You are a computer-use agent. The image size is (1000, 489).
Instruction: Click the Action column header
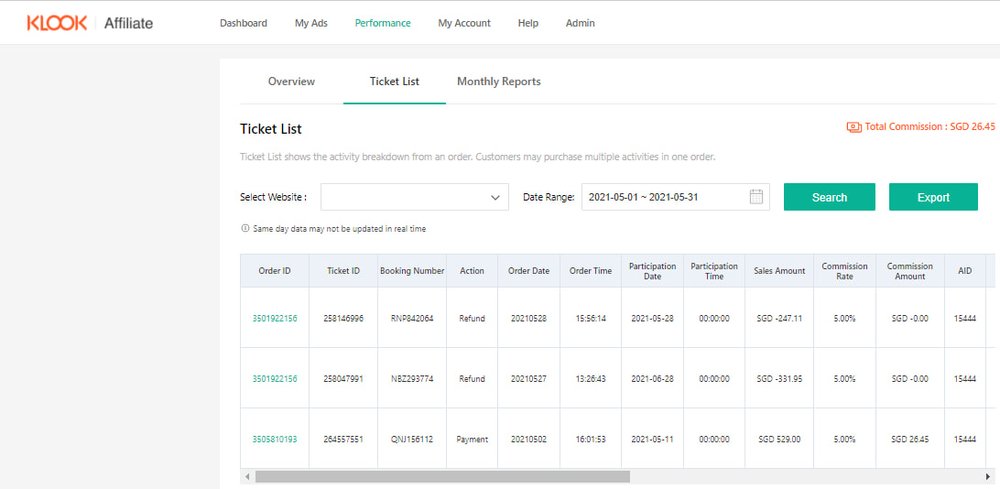472,271
